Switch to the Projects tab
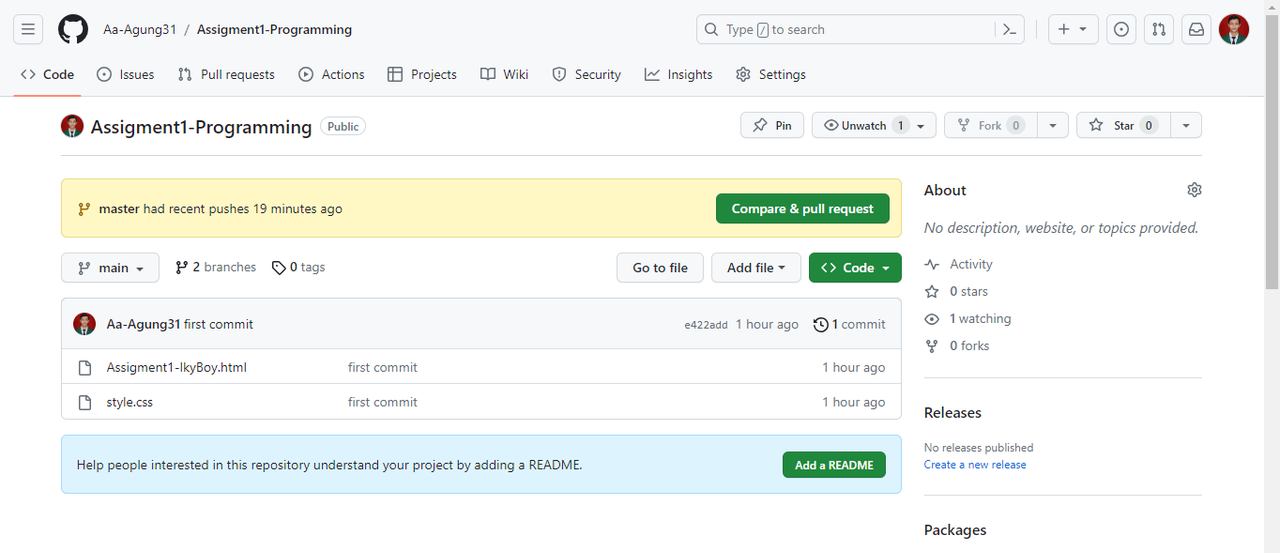The width and height of the screenshot is (1280, 553). (422, 74)
